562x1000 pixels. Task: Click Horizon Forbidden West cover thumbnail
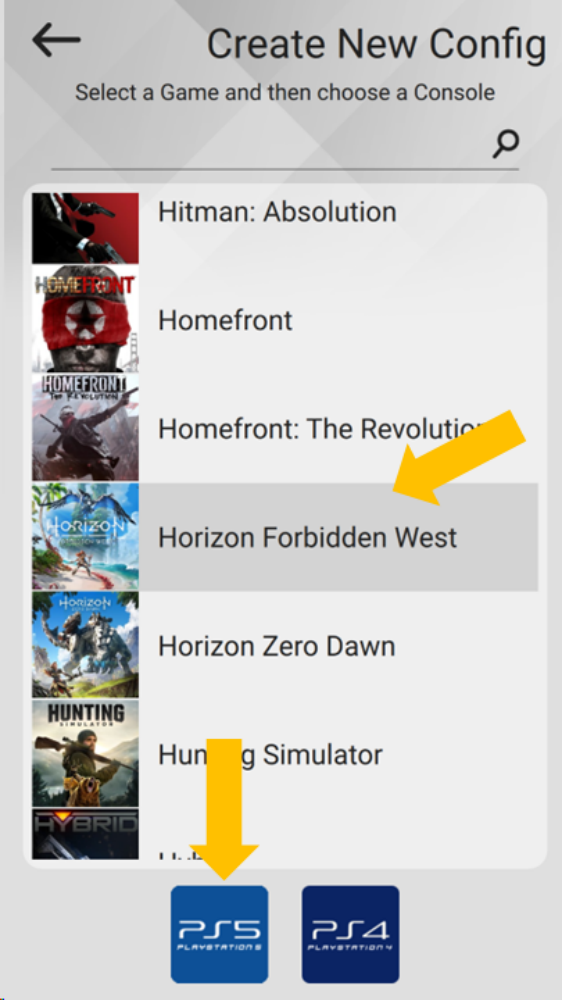click(x=85, y=536)
